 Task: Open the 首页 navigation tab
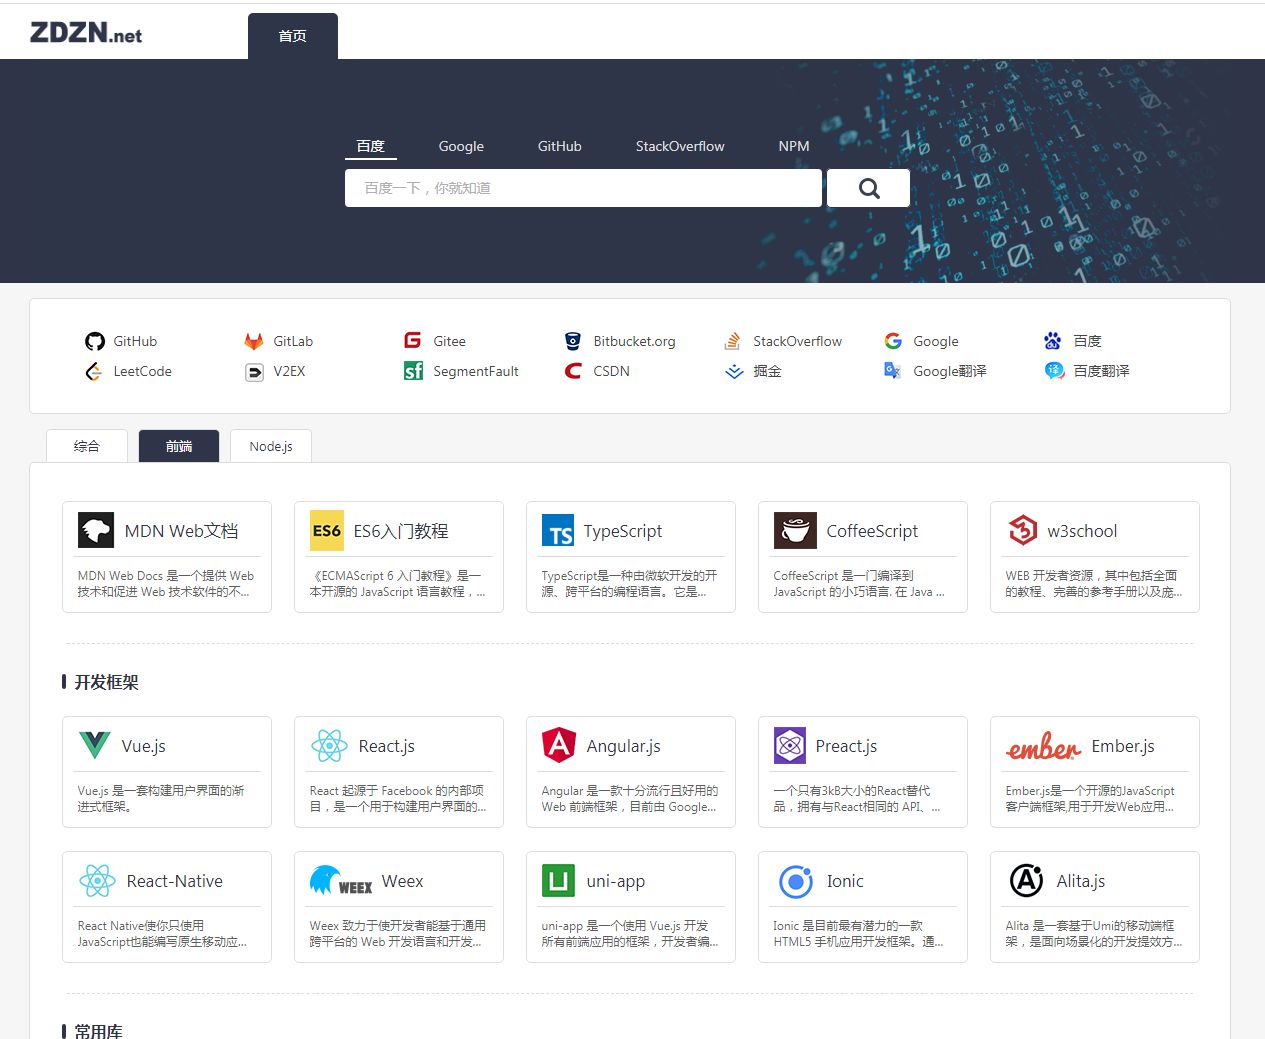(293, 36)
